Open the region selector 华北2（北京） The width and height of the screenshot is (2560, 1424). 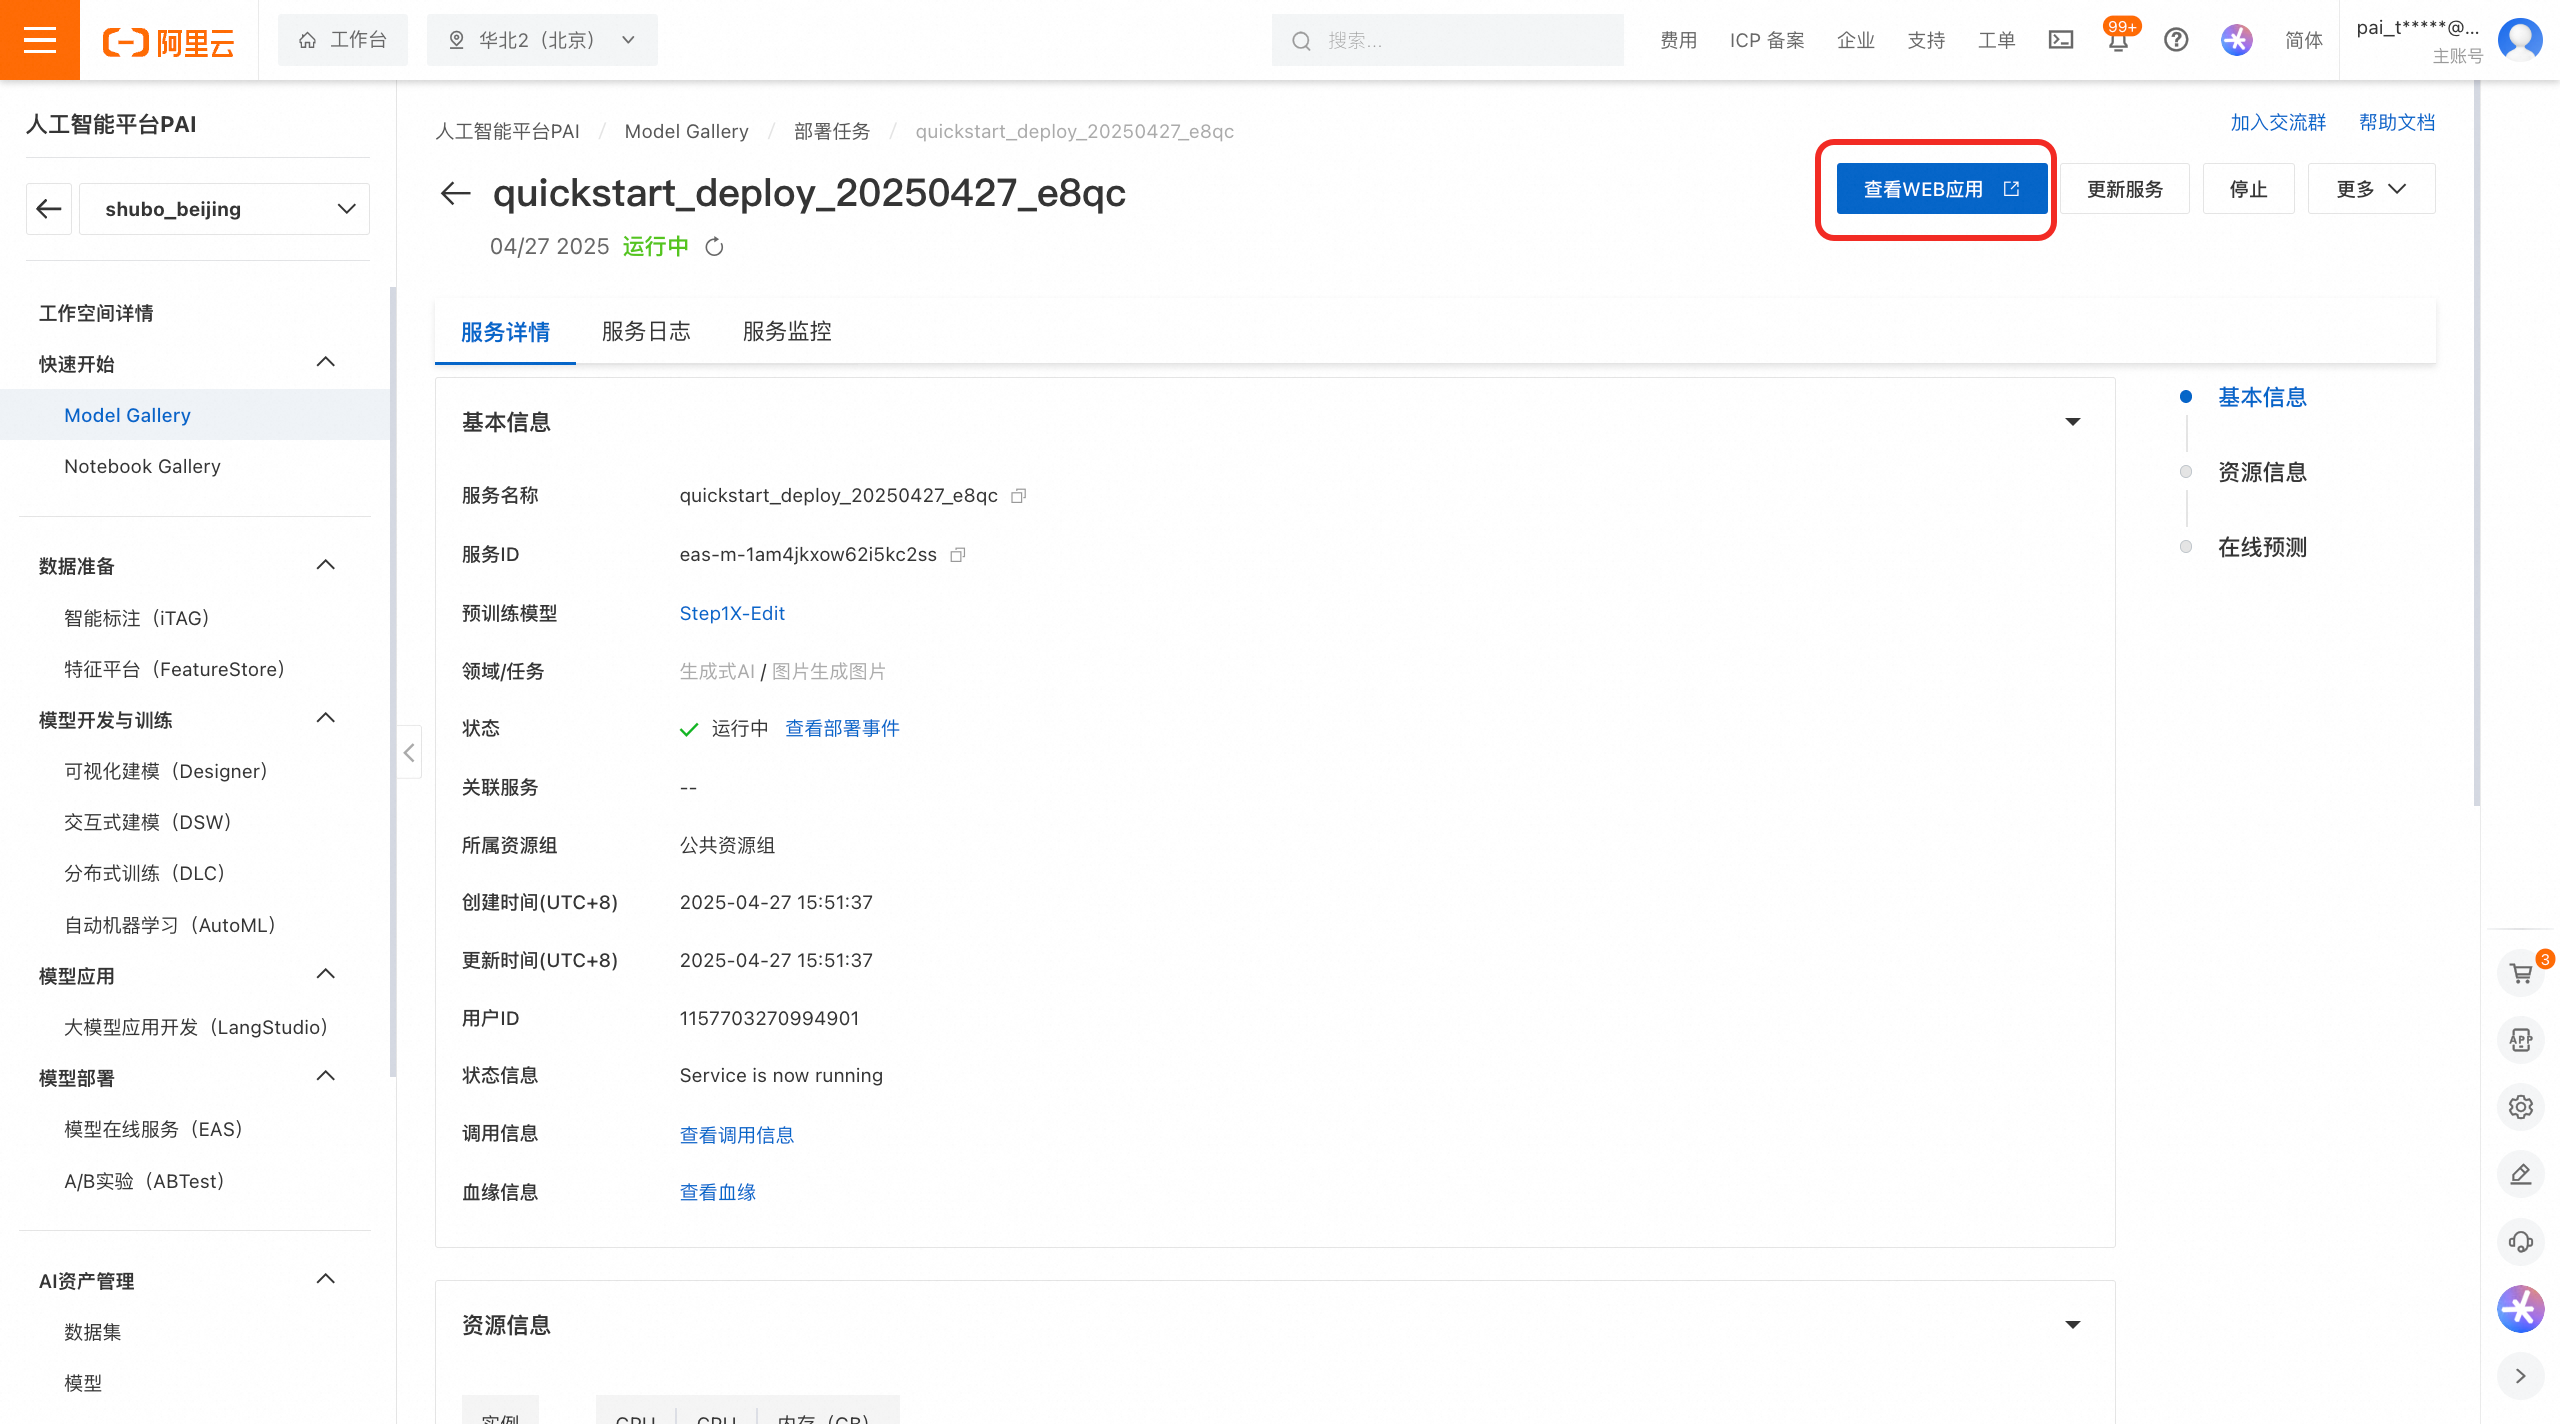(x=542, y=40)
